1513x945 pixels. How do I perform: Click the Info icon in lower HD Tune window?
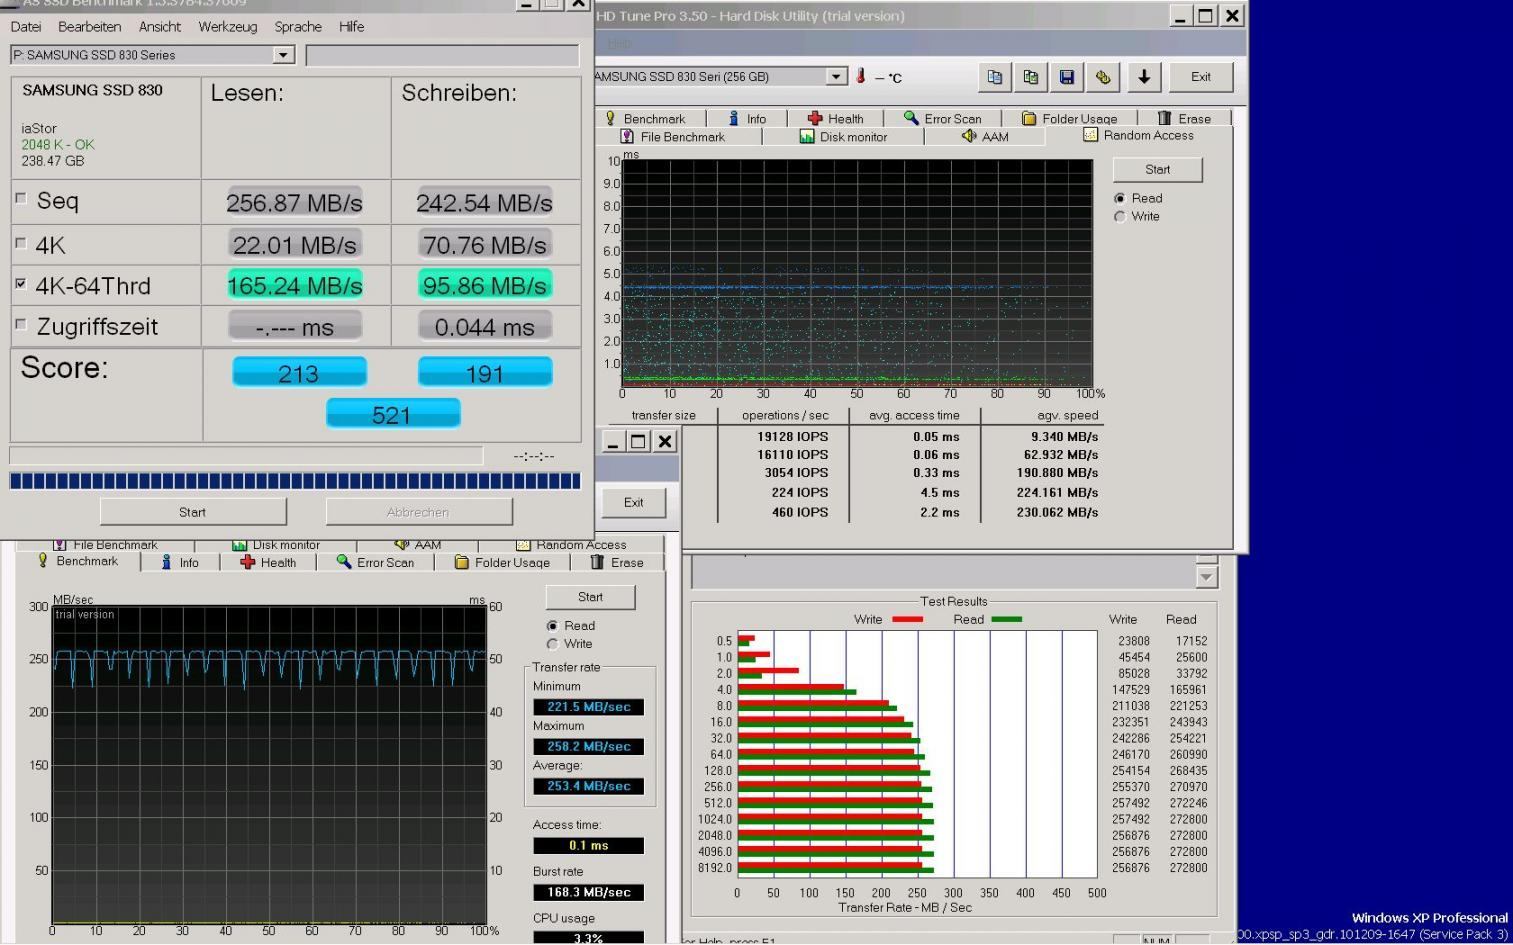(167, 562)
